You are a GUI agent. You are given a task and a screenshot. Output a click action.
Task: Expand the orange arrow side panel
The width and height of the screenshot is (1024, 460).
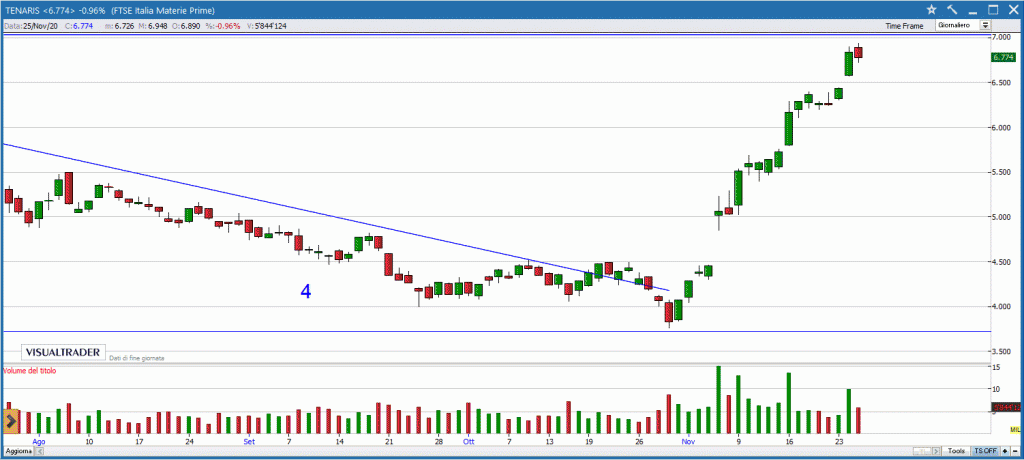10,422
